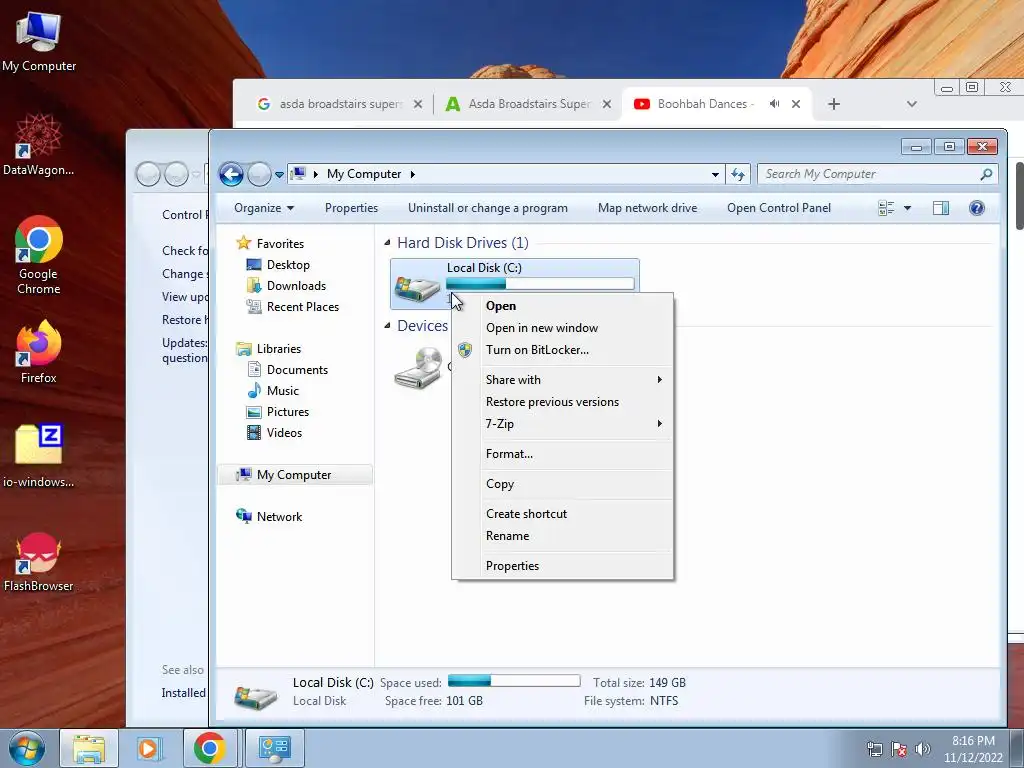Open the taskbar file explorer icon
This screenshot has width=1024, height=768.
click(89, 748)
